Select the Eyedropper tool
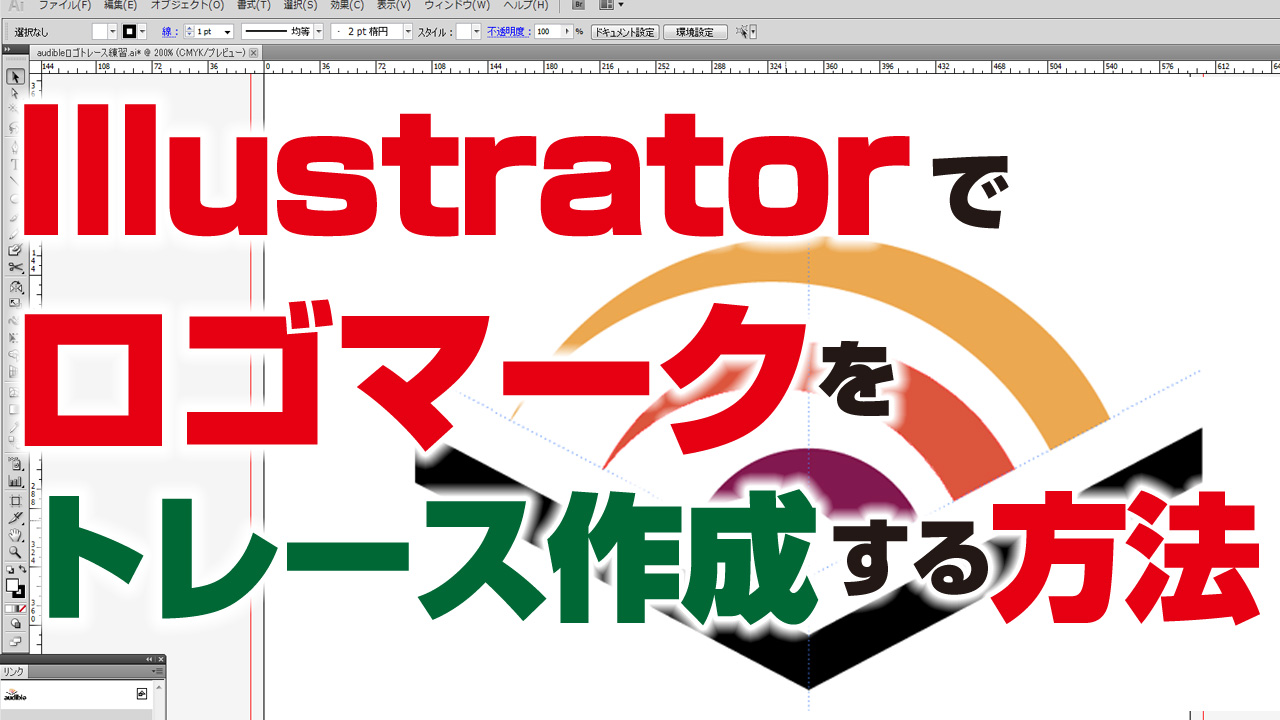Image resolution: width=1280 pixels, height=720 pixels. tap(15, 428)
